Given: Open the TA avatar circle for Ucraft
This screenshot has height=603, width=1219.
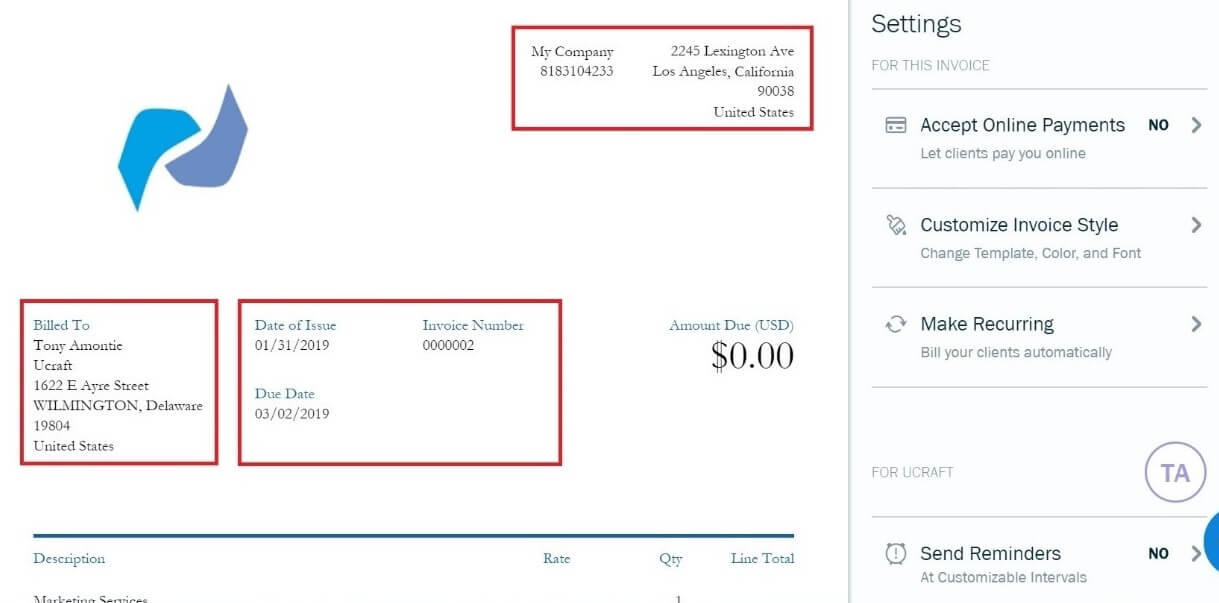Looking at the screenshot, I should (x=1173, y=471).
